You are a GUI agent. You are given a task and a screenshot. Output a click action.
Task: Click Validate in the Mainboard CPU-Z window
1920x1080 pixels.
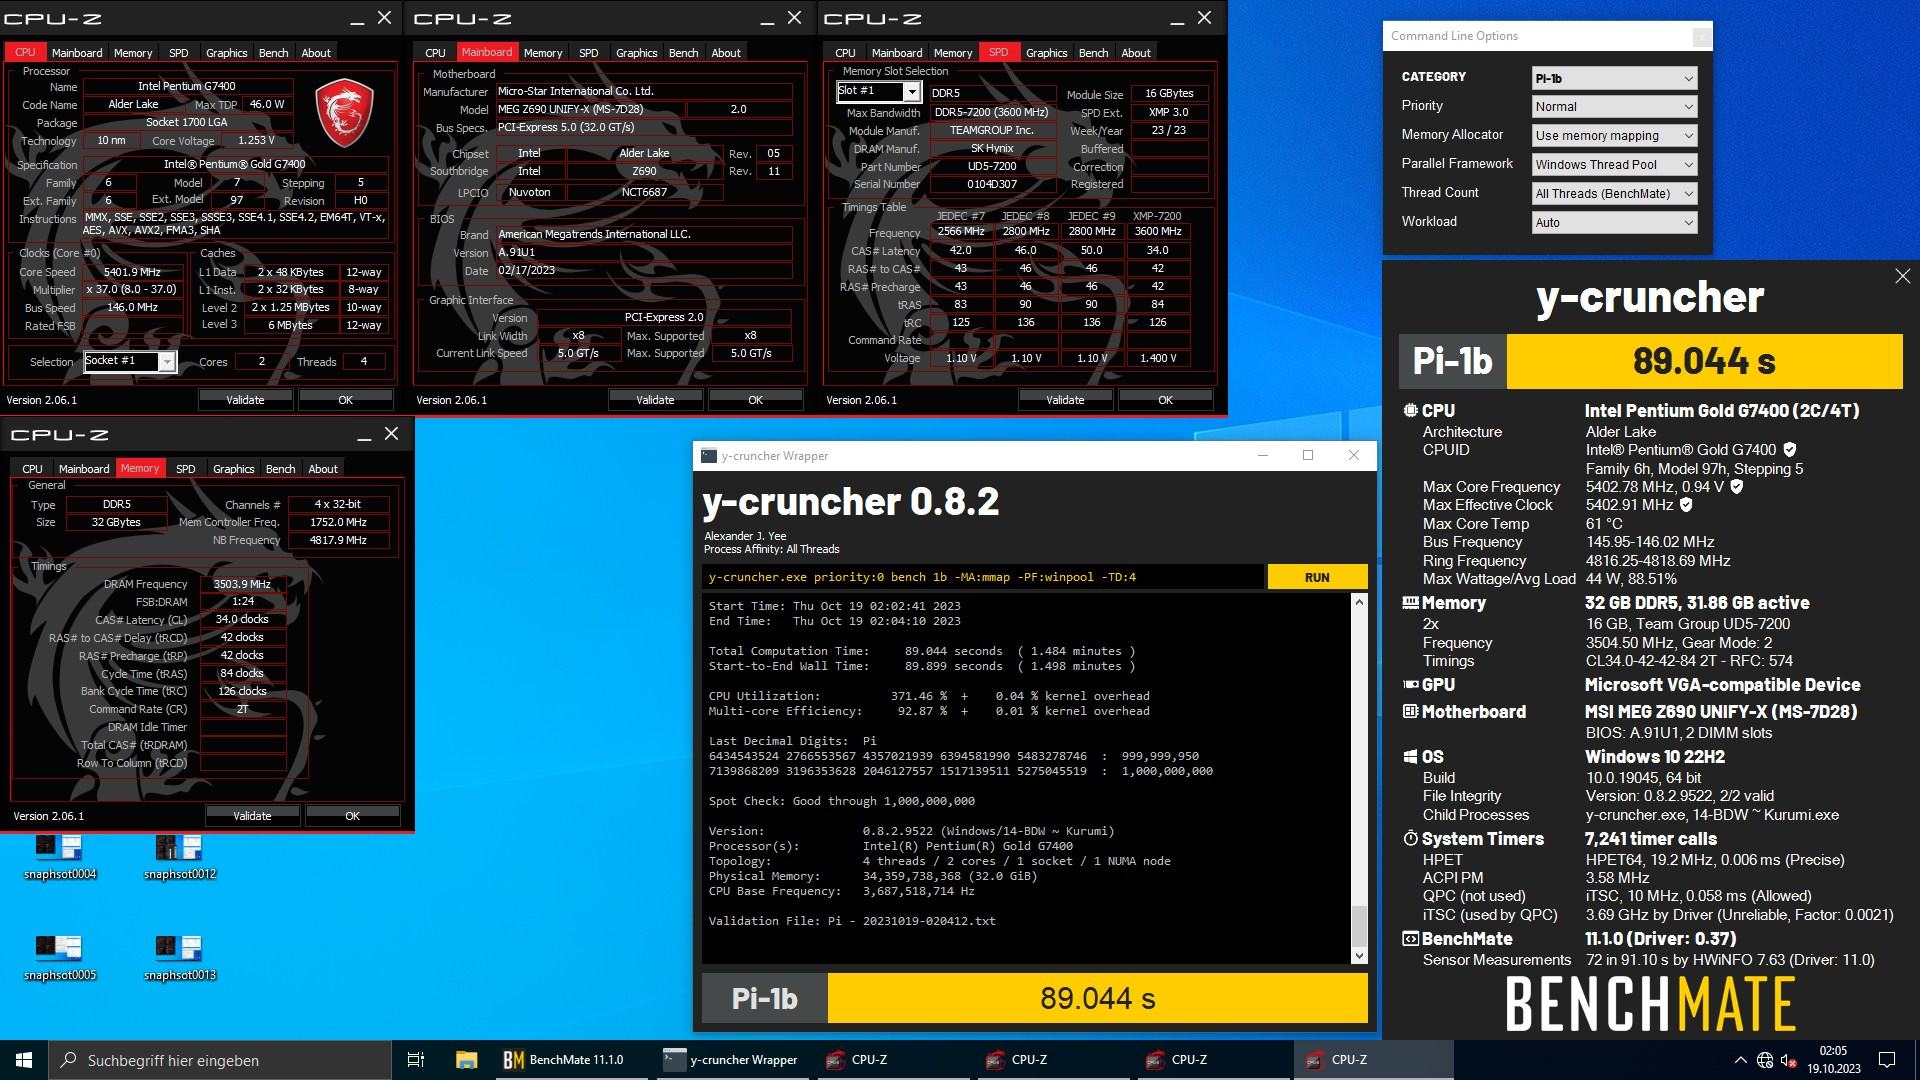coord(655,400)
